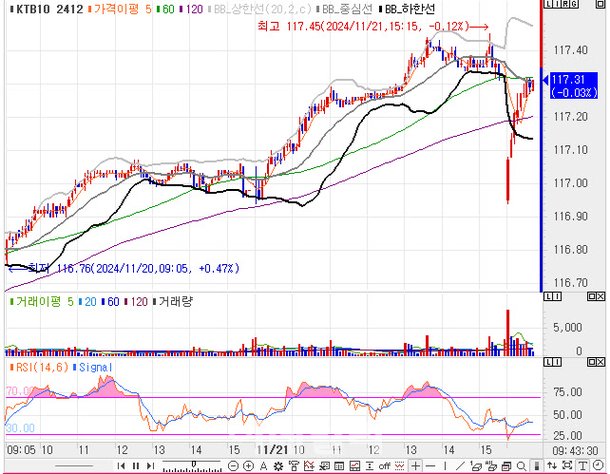The image size is (610, 474).
Task: Zoom out chart with circled minus icon
Action: (233, 466)
